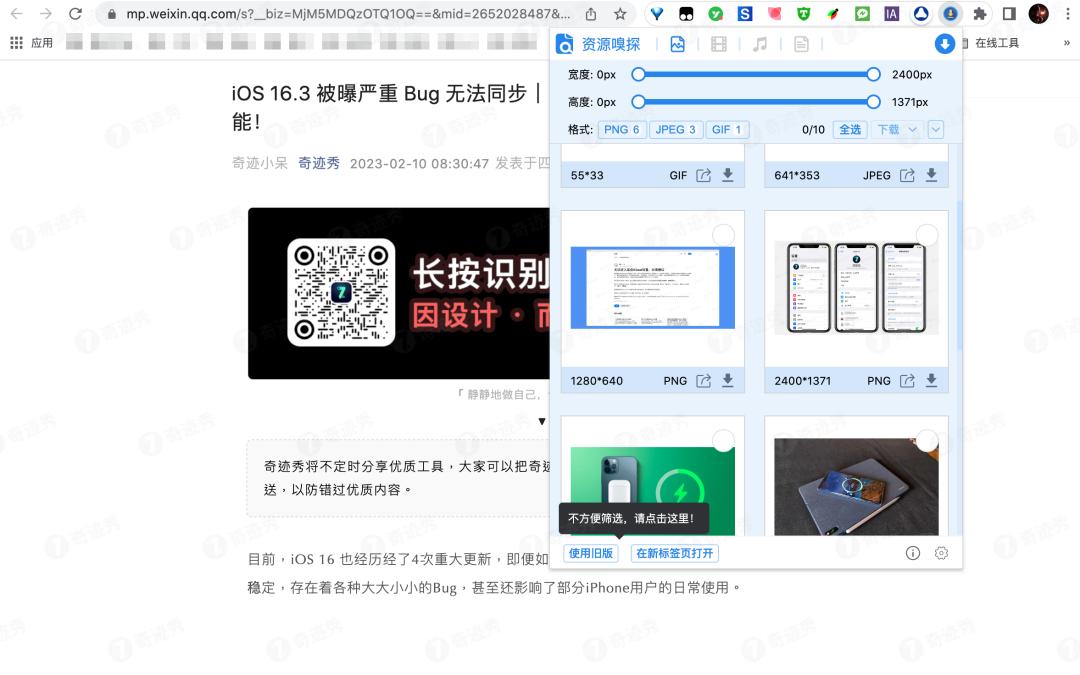Reload the page
Image resolution: width=1080 pixels, height=675 pixels.
click(x=76, y=14)
